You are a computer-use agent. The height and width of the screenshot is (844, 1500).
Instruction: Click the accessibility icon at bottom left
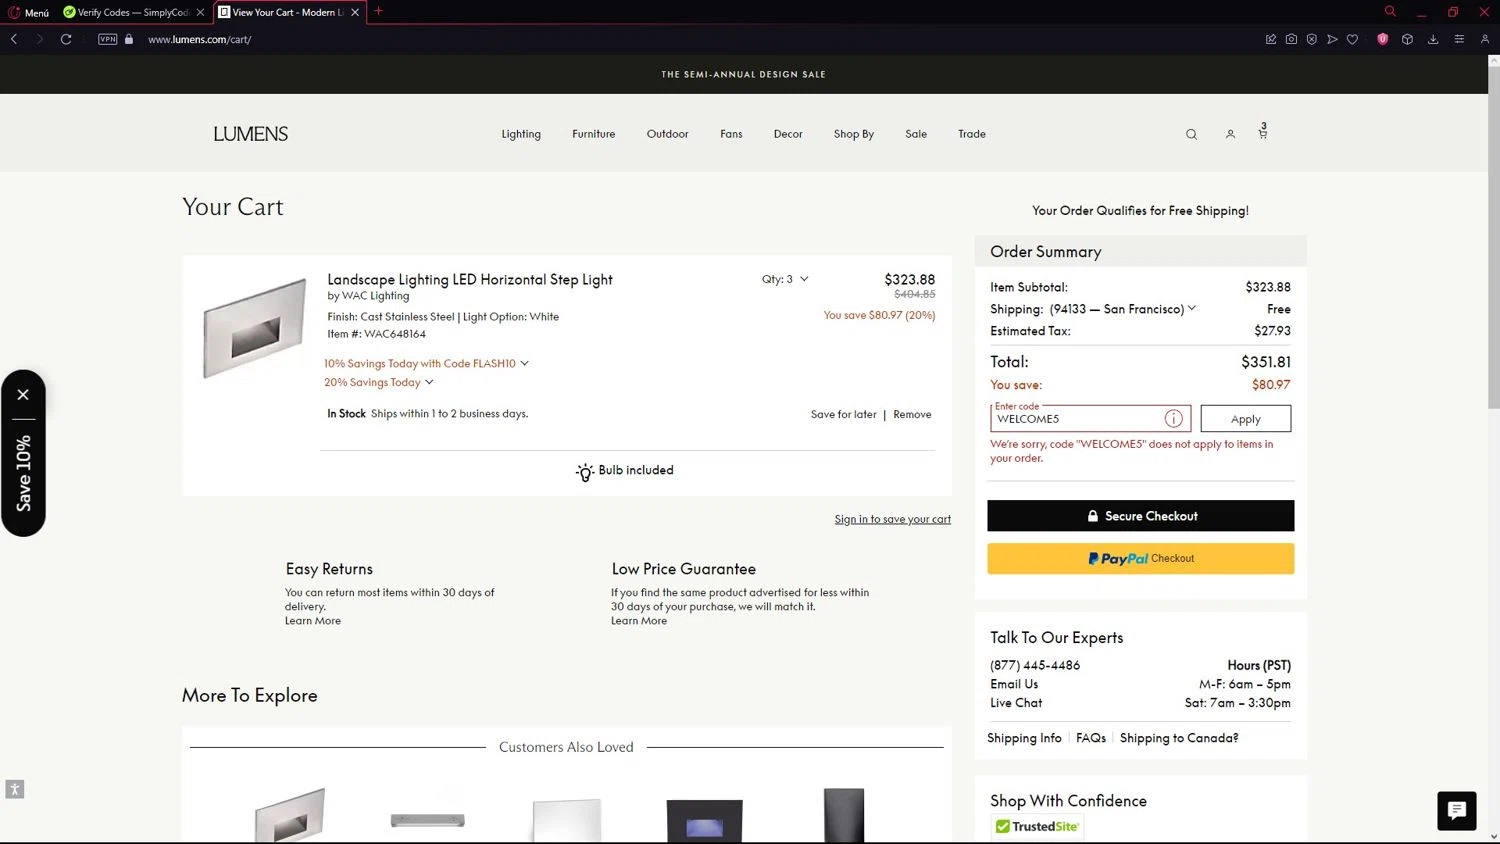point(14,789)
